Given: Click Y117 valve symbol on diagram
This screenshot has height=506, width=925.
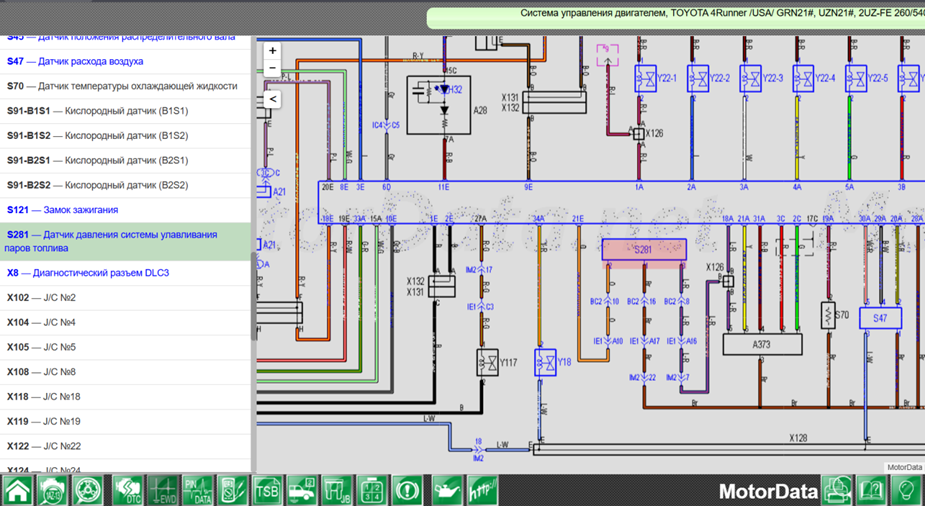Looking at the screenshot, I should click(x=487, y=362).
